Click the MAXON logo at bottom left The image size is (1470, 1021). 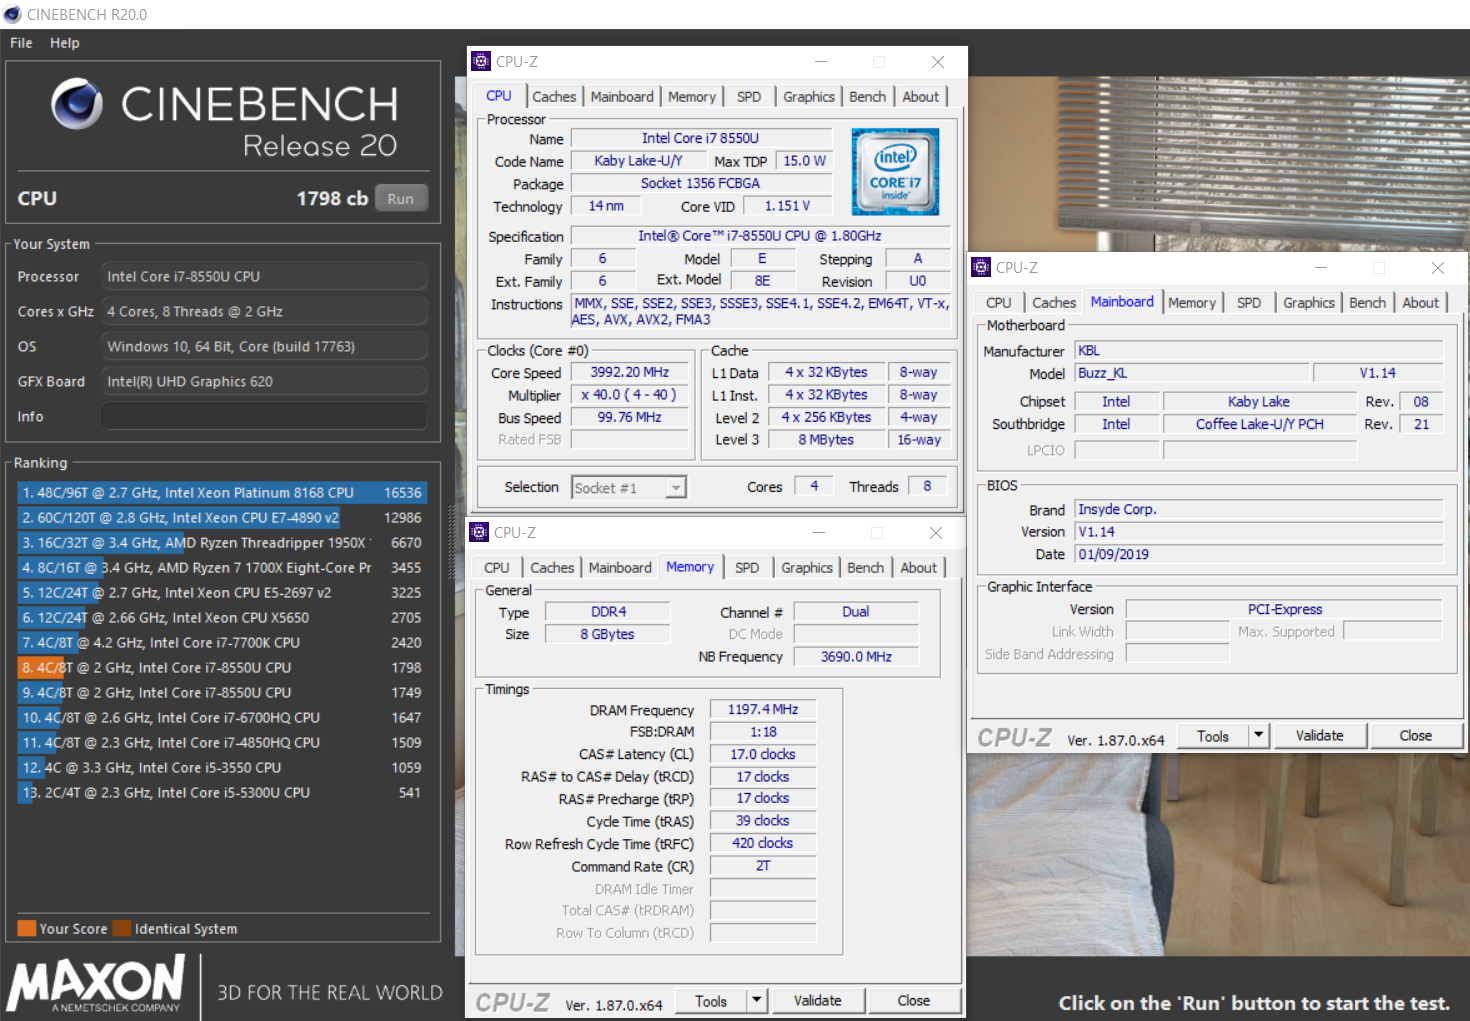pyautogui.click(x=96, y=982)
